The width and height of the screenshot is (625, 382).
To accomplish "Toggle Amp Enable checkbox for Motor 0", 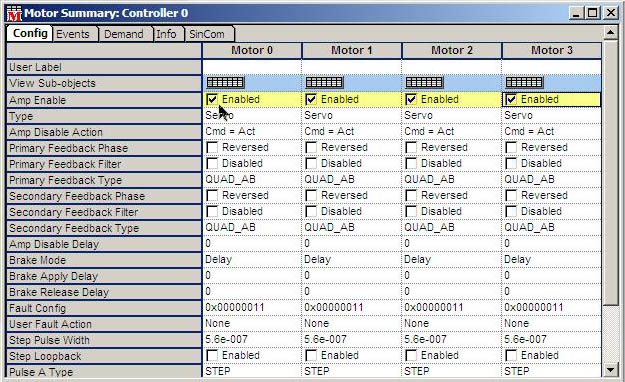I will (212, 99).
